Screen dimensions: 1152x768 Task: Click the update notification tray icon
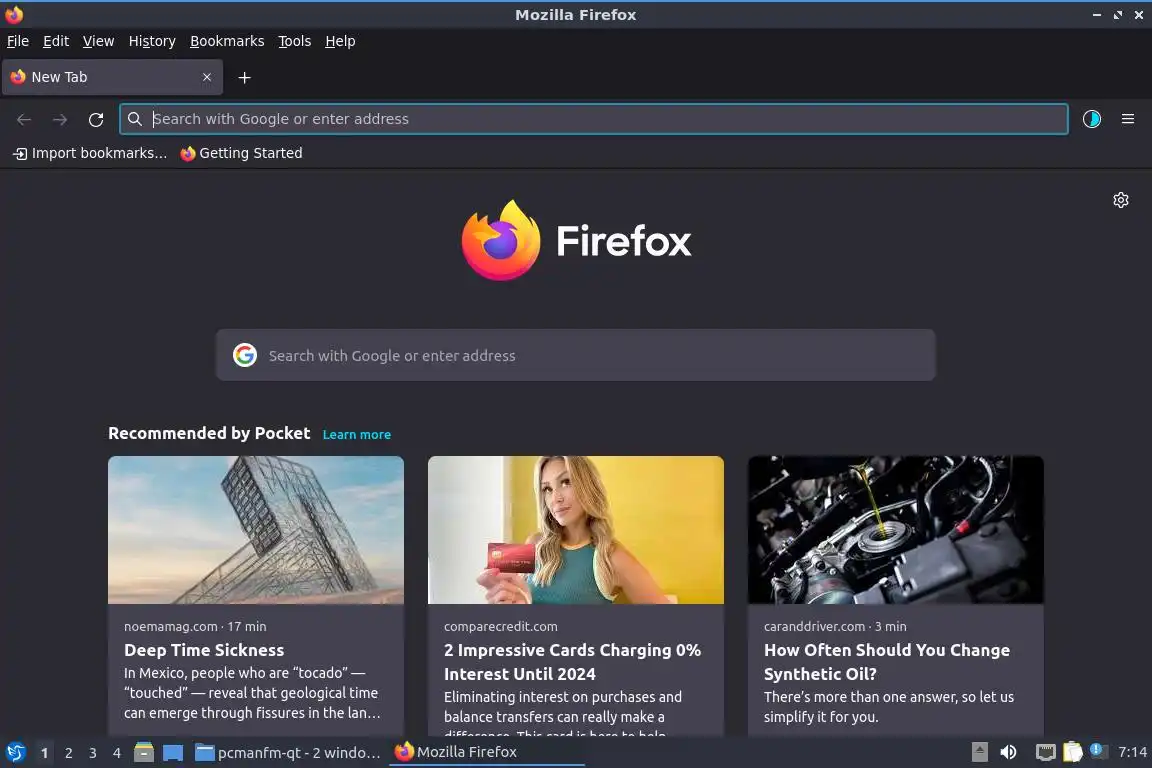point(1097,750)
